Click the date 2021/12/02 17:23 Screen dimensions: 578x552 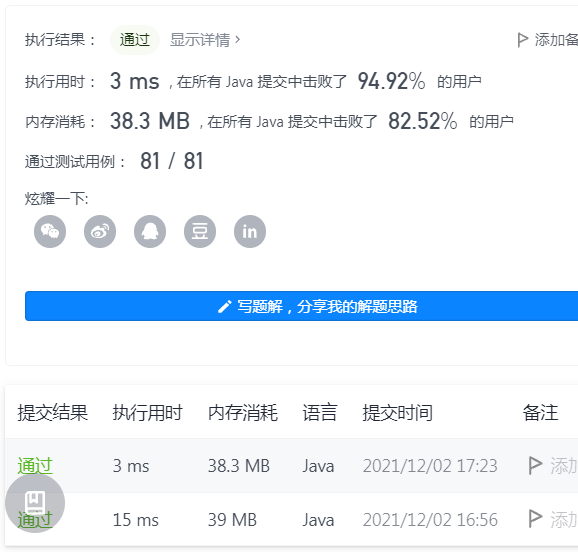(x=430, y=466)
